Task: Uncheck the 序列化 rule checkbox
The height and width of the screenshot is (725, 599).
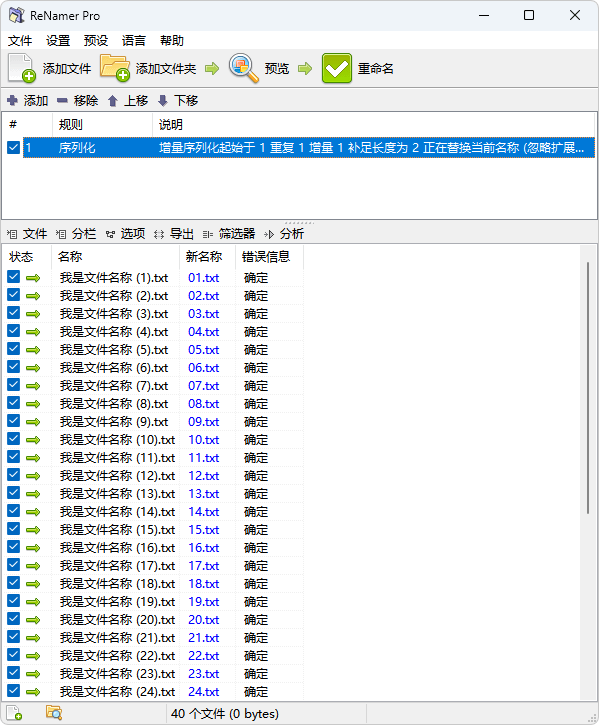Action: point(13,147)
